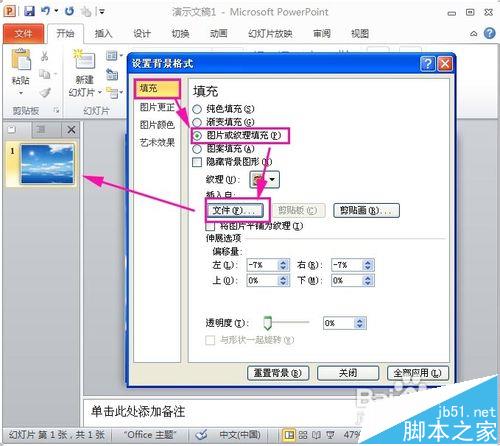The width and height of the screenshot is (500, 446).
Task: Click the dialog help question button
Action: point(427,63)
